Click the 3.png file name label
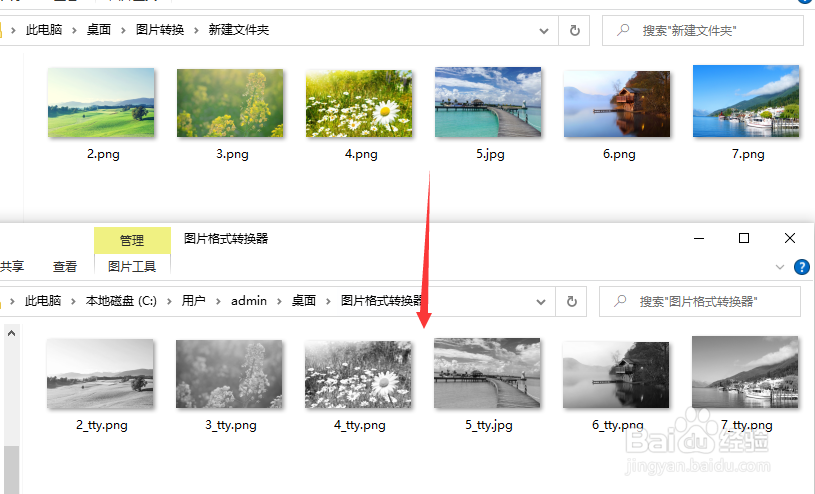Viewport: 815px width, 494px height. (232, 154)
